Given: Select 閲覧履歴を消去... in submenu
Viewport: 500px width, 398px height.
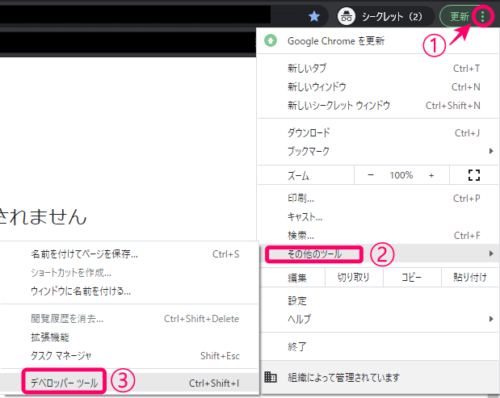Looking at the screenshot, I should (x=129, y=319).
